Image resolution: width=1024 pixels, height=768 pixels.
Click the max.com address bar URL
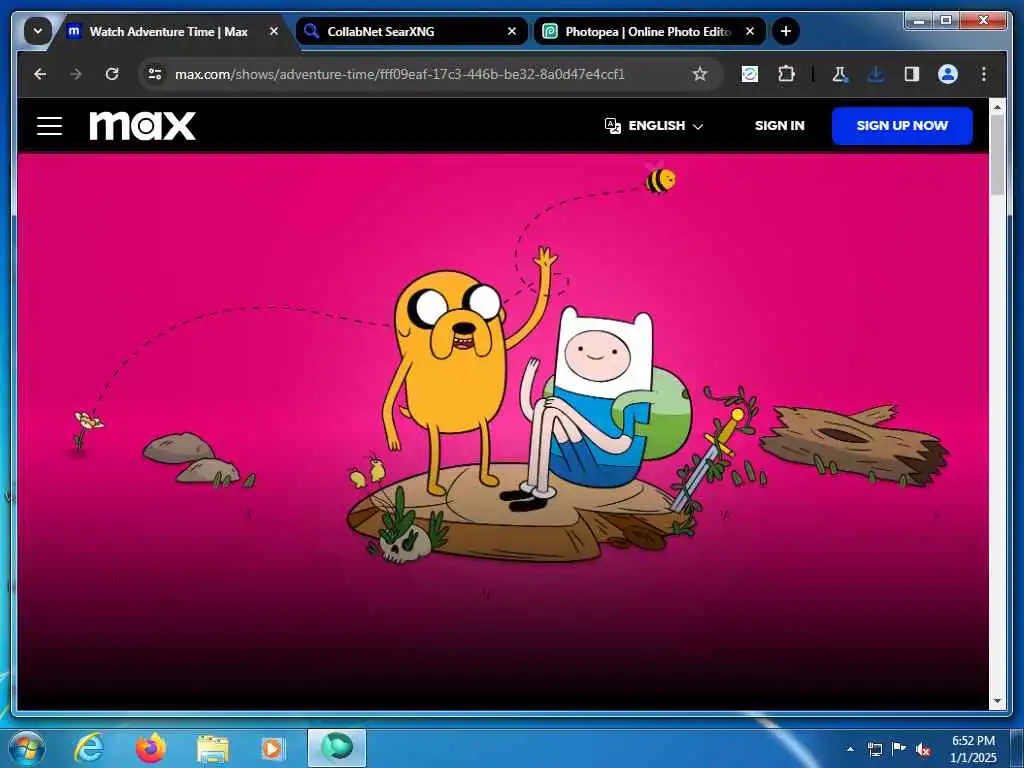coord(400,74)
